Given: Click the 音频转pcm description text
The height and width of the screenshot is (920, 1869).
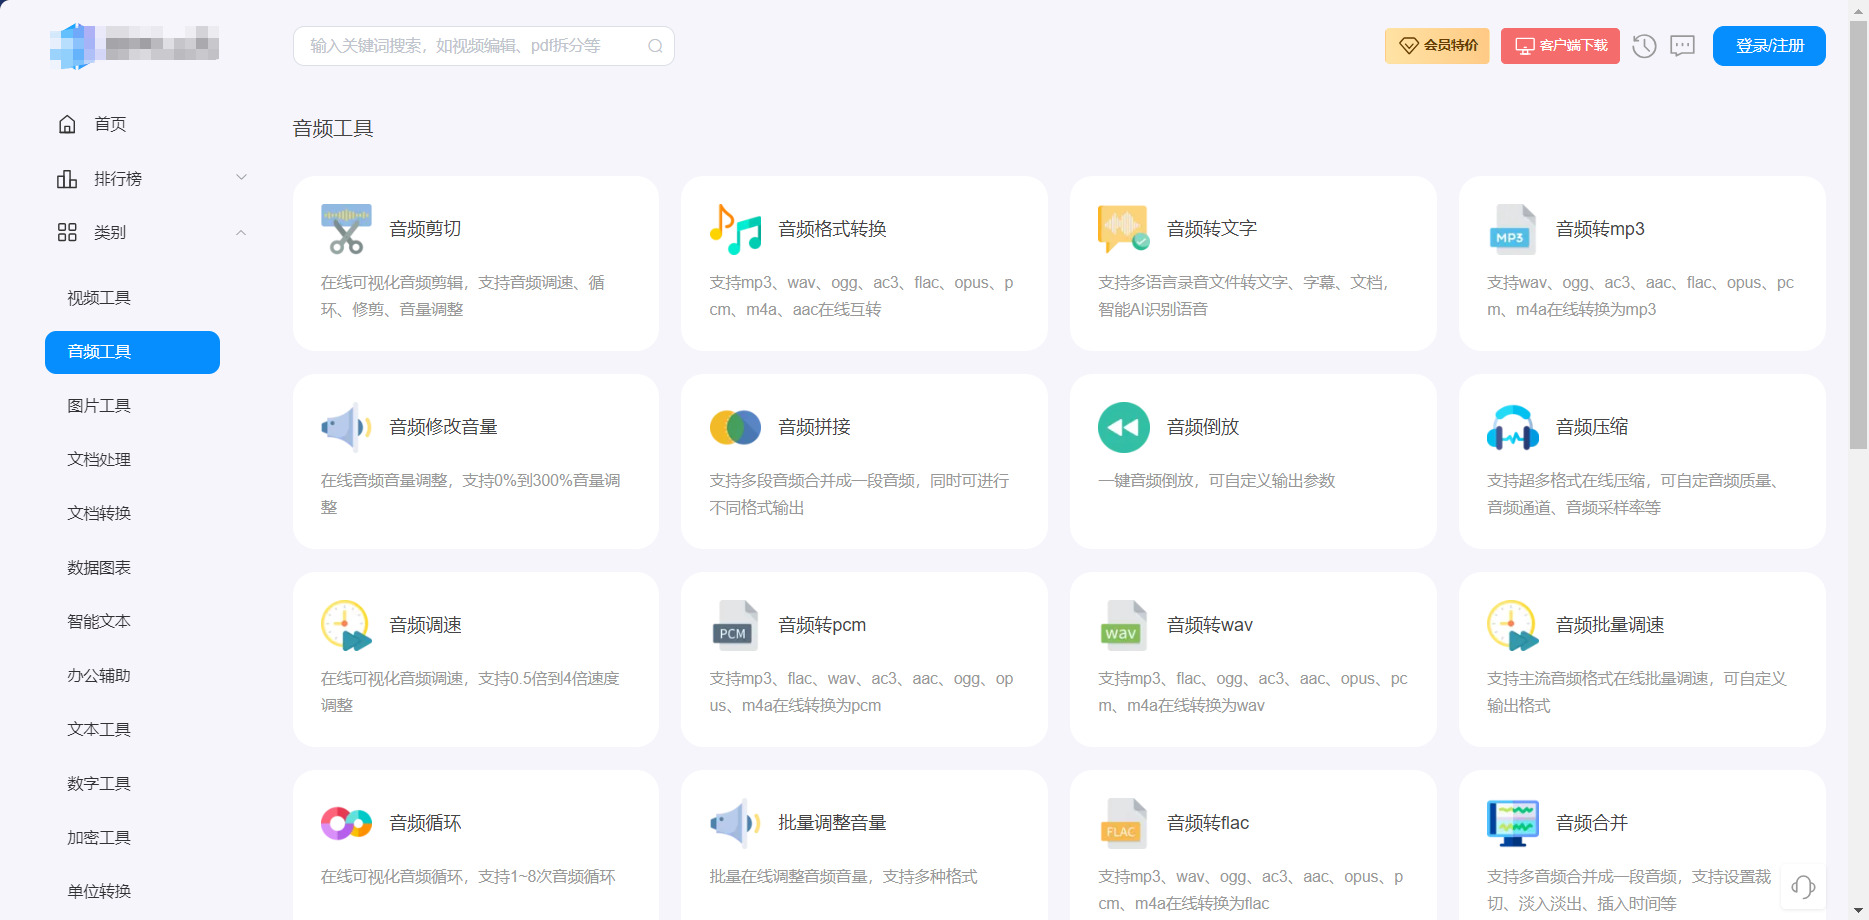Looking at the screenshot, I should pos(861,692).
